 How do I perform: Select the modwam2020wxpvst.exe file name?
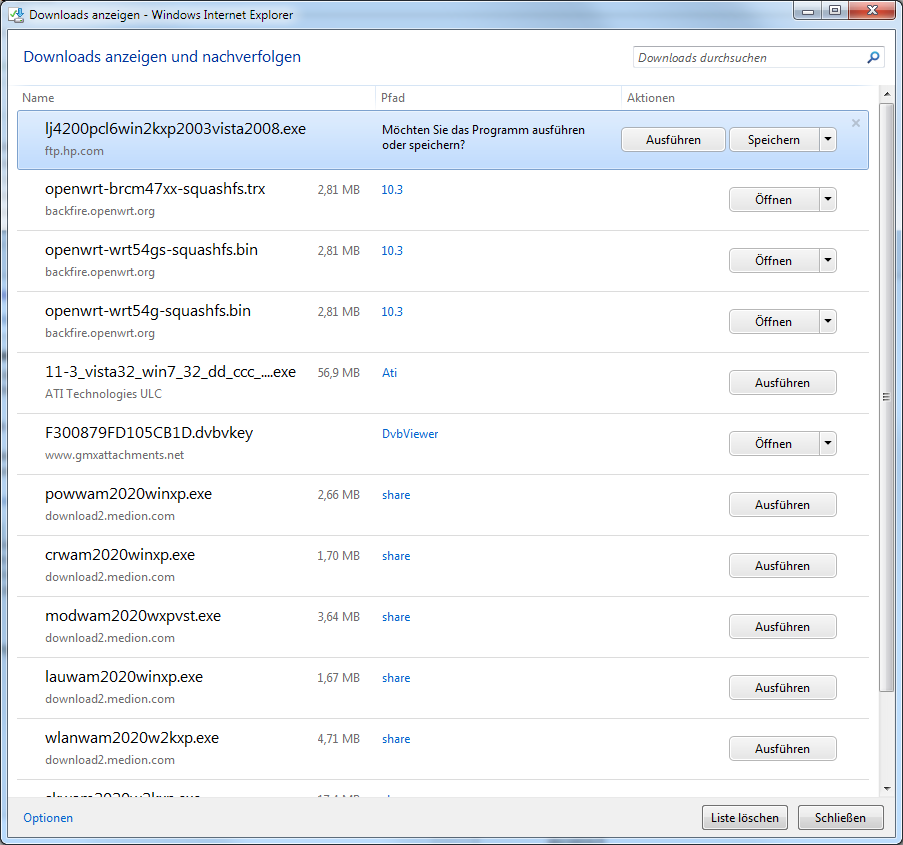[x=133, y=616]
